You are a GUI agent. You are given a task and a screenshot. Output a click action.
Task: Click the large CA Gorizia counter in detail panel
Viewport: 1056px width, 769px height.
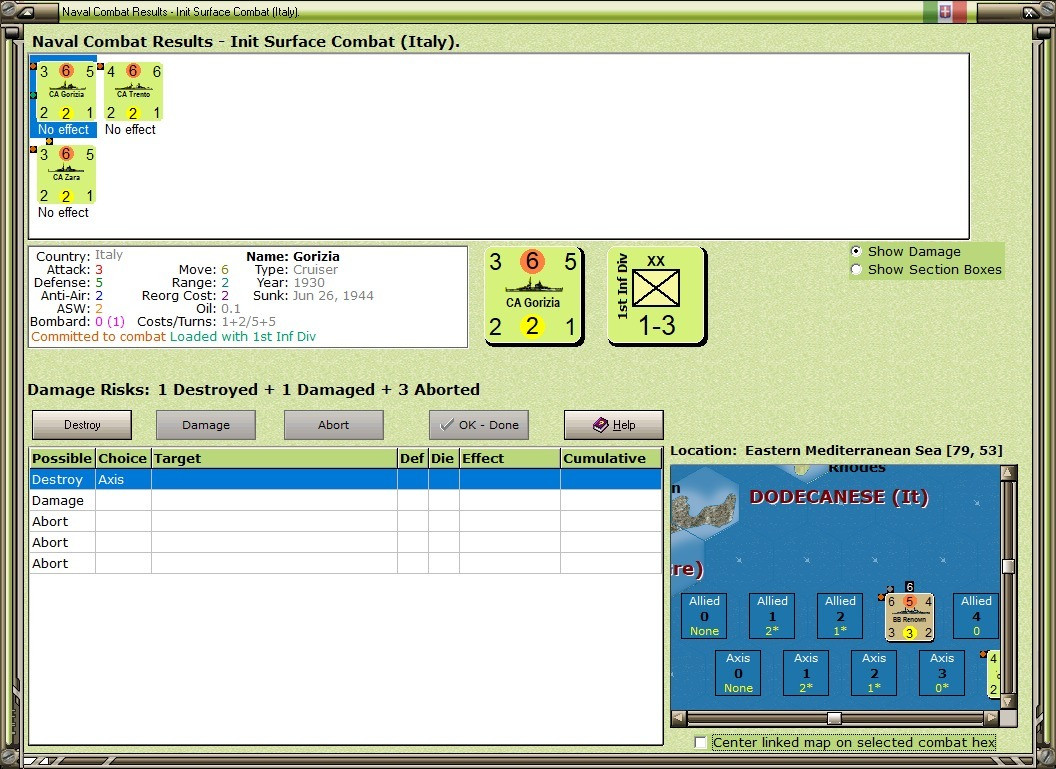[x=533, y=296]
